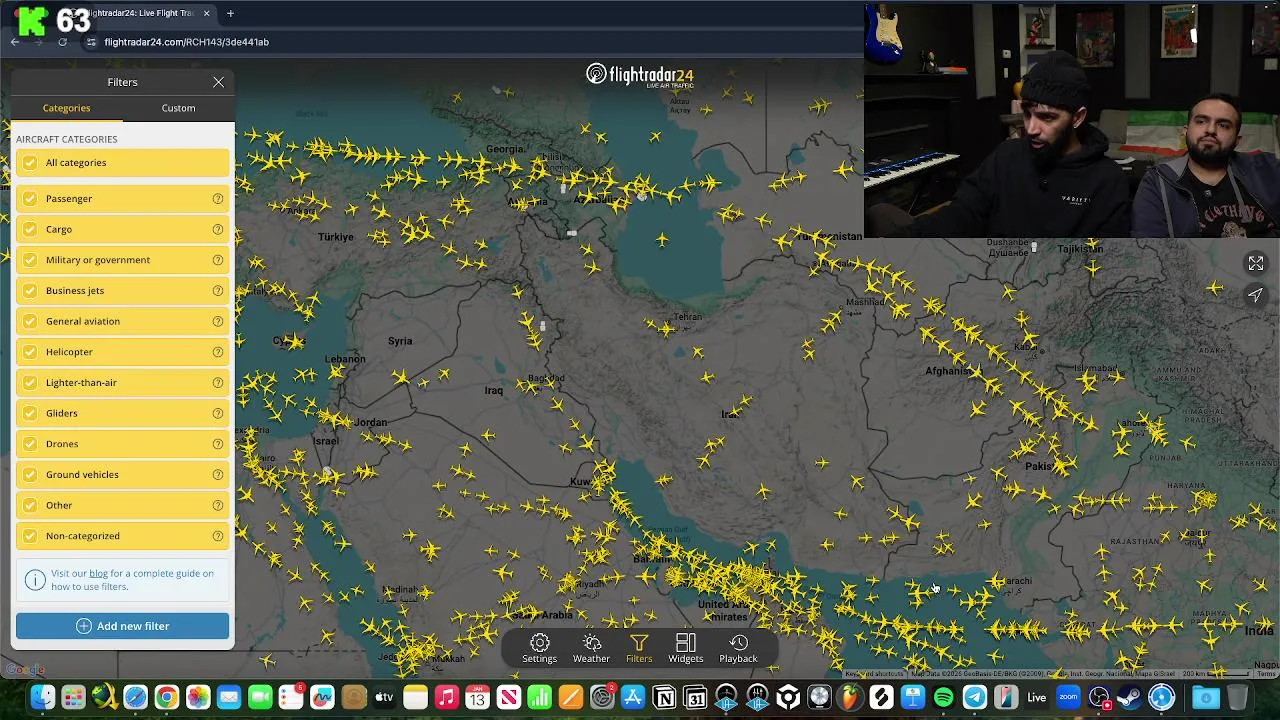The image size is (1280, 720).
Task: Click help icon next to Military or government
Action: (217, 260)
